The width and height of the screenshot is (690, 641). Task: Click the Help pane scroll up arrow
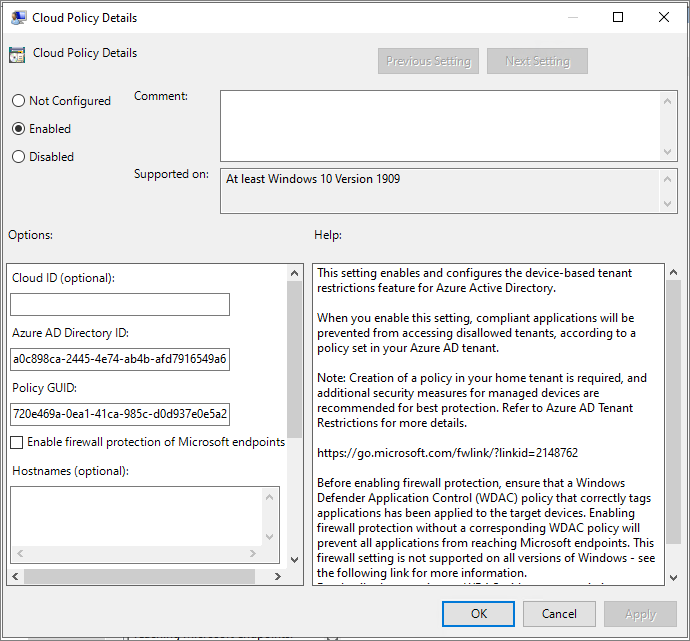click(x=673, y=272)
